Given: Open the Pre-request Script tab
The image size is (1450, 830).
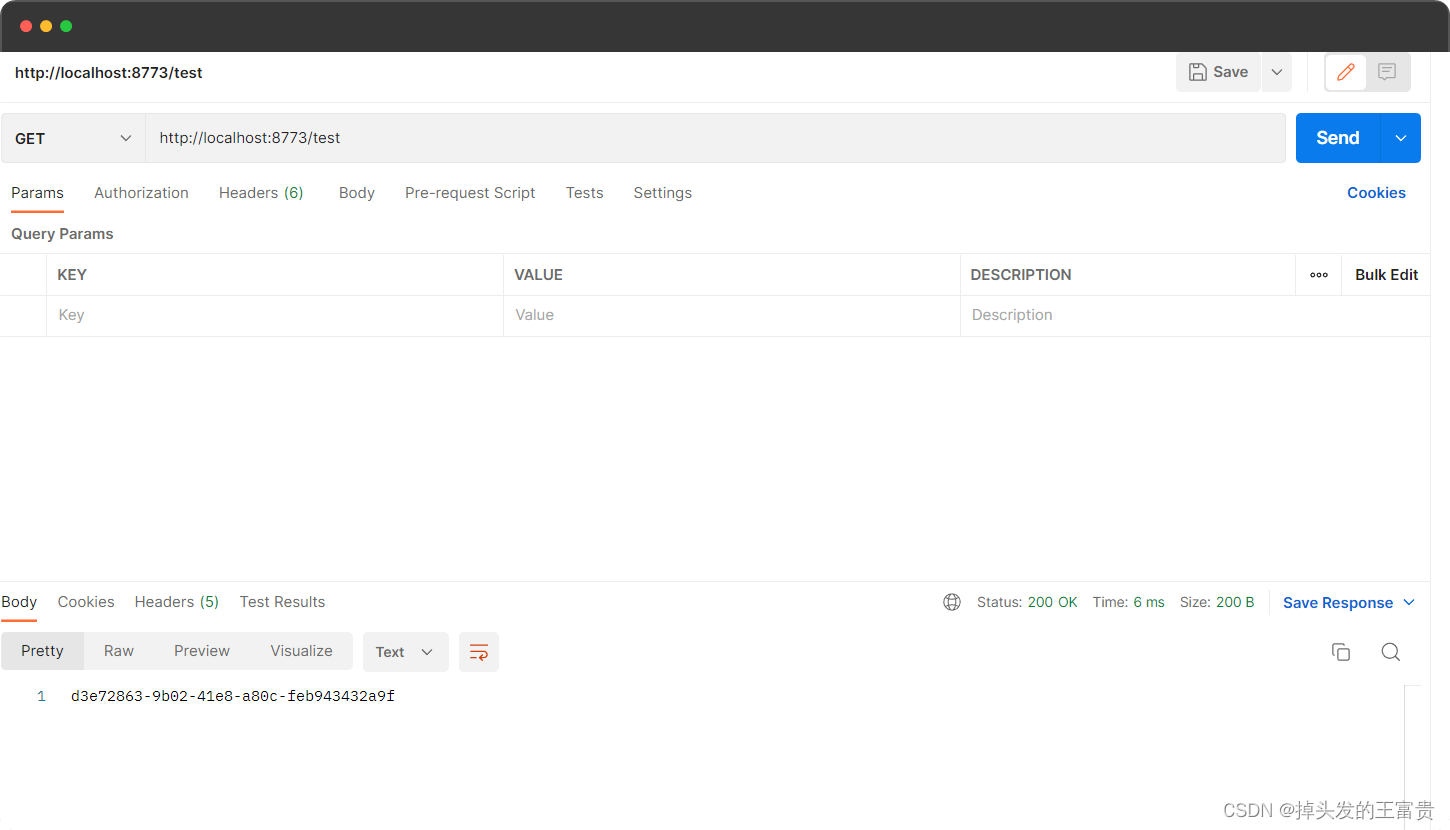Looking at the screenshot, I should [470, 193].
